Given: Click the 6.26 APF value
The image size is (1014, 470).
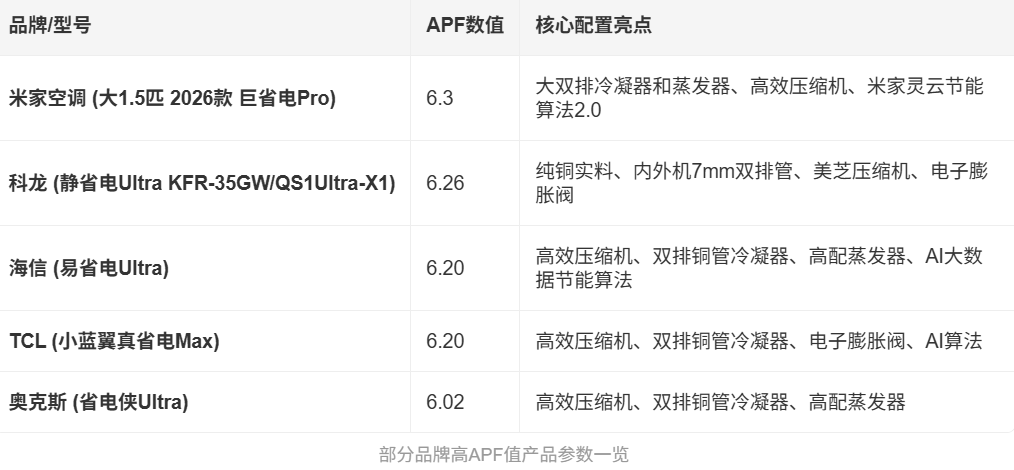Looking at the screenshot, I should (x=444, y=183).
